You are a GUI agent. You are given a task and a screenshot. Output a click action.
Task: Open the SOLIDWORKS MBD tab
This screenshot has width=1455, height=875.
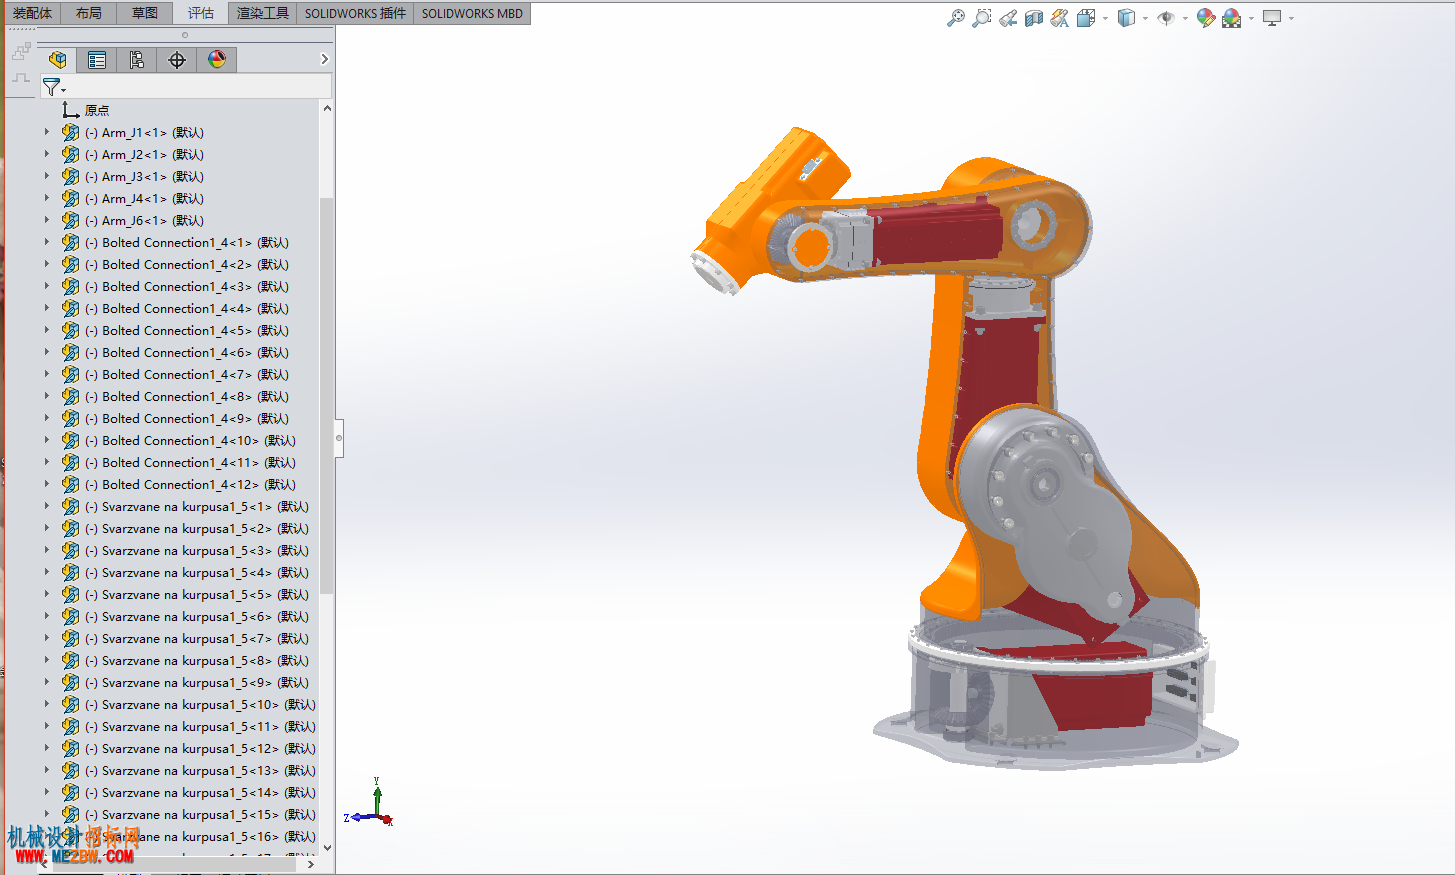coord(472,13)
